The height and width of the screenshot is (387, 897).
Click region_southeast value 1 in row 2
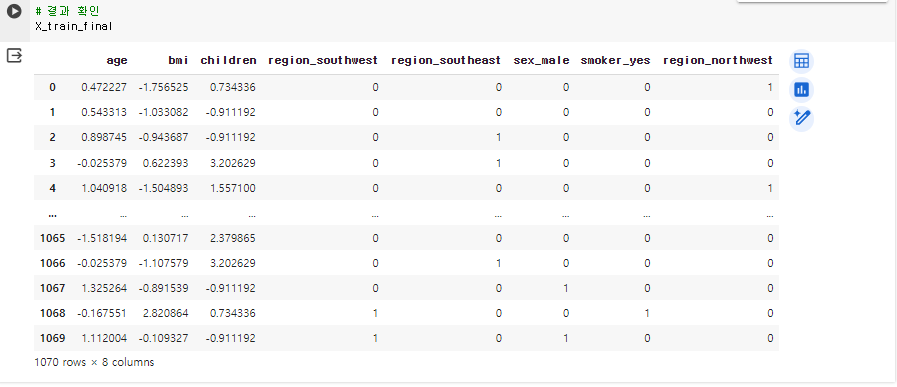(498, 137)
